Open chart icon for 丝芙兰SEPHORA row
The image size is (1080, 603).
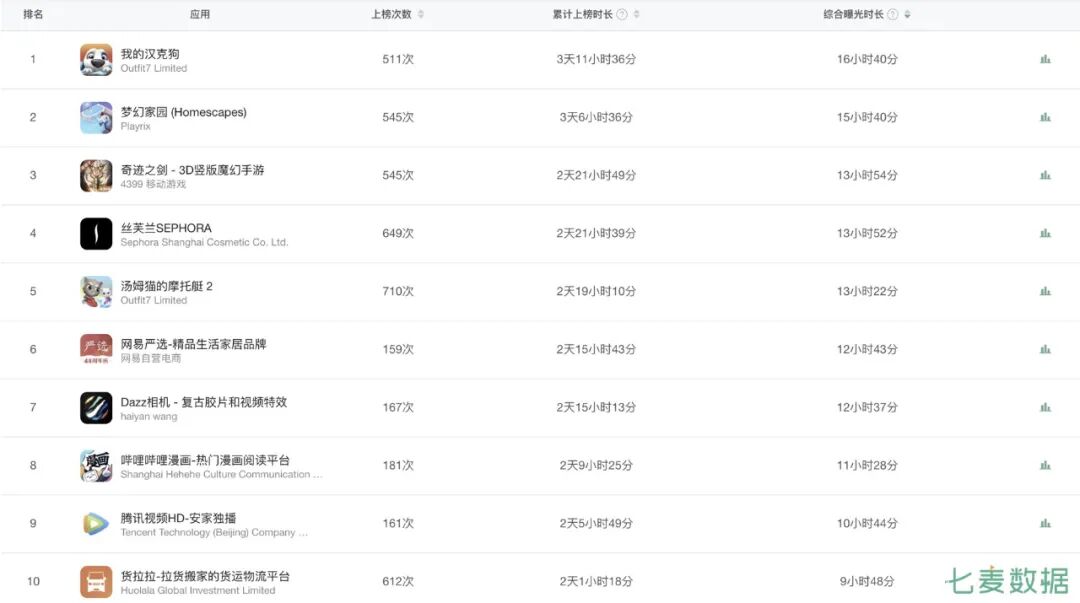pyautogui.click(x=1045, y=233)
